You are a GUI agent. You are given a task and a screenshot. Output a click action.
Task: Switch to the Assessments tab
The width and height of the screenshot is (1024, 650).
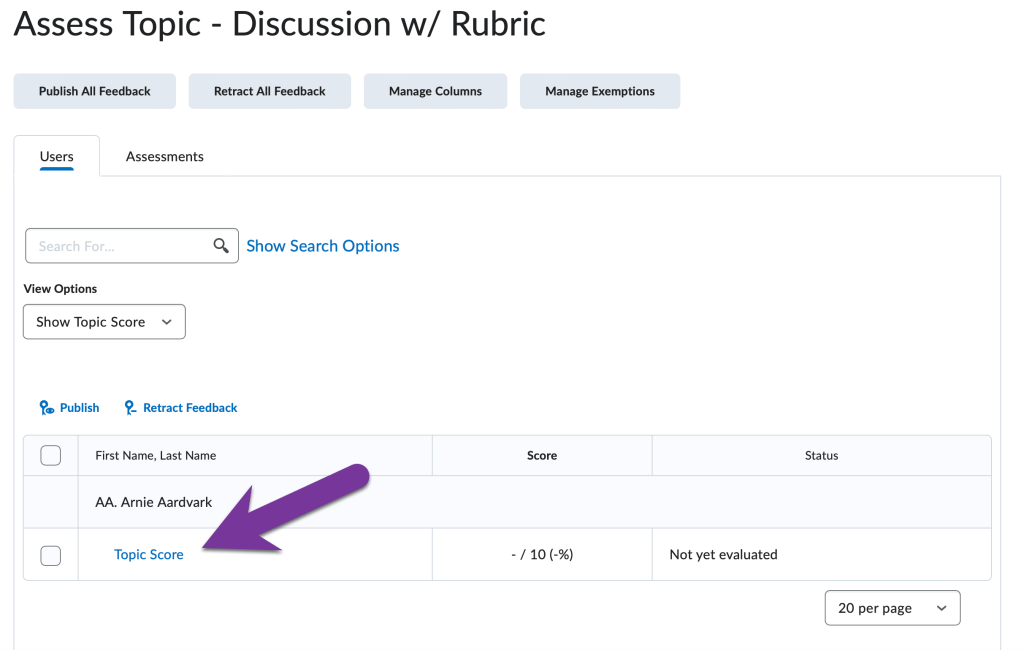pos(164,156)
